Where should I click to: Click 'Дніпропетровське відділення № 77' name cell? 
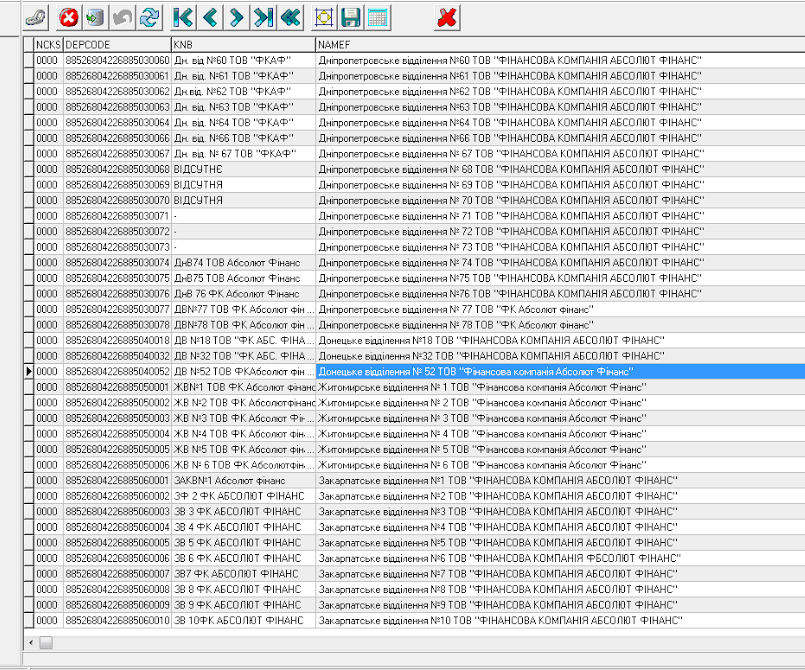tap(560, 309)
